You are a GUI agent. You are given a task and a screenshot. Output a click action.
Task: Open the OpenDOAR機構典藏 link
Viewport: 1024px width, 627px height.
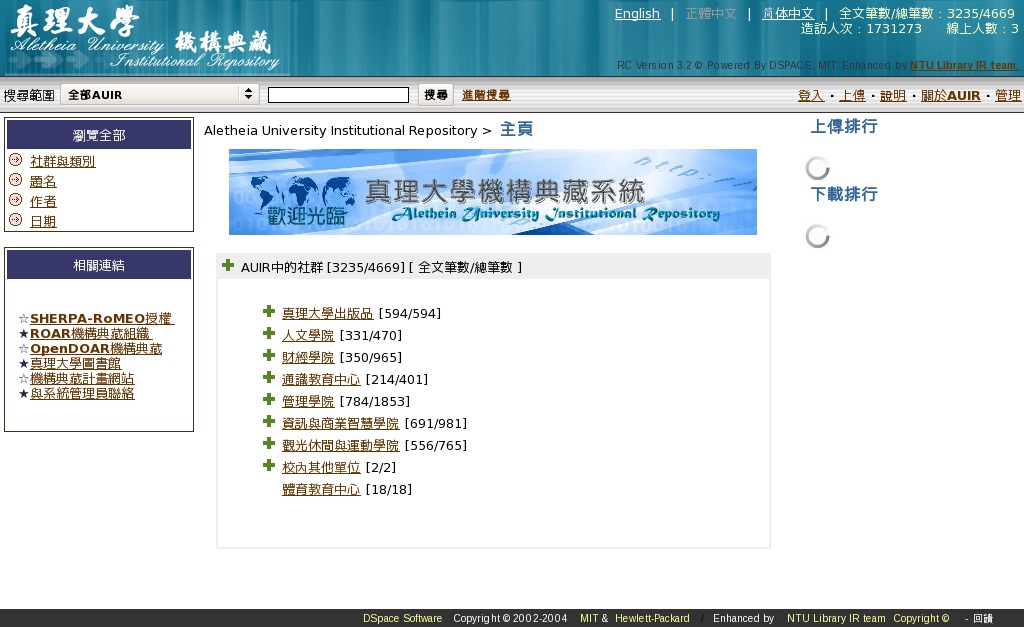pyautogui.click(x=96, y=348)
